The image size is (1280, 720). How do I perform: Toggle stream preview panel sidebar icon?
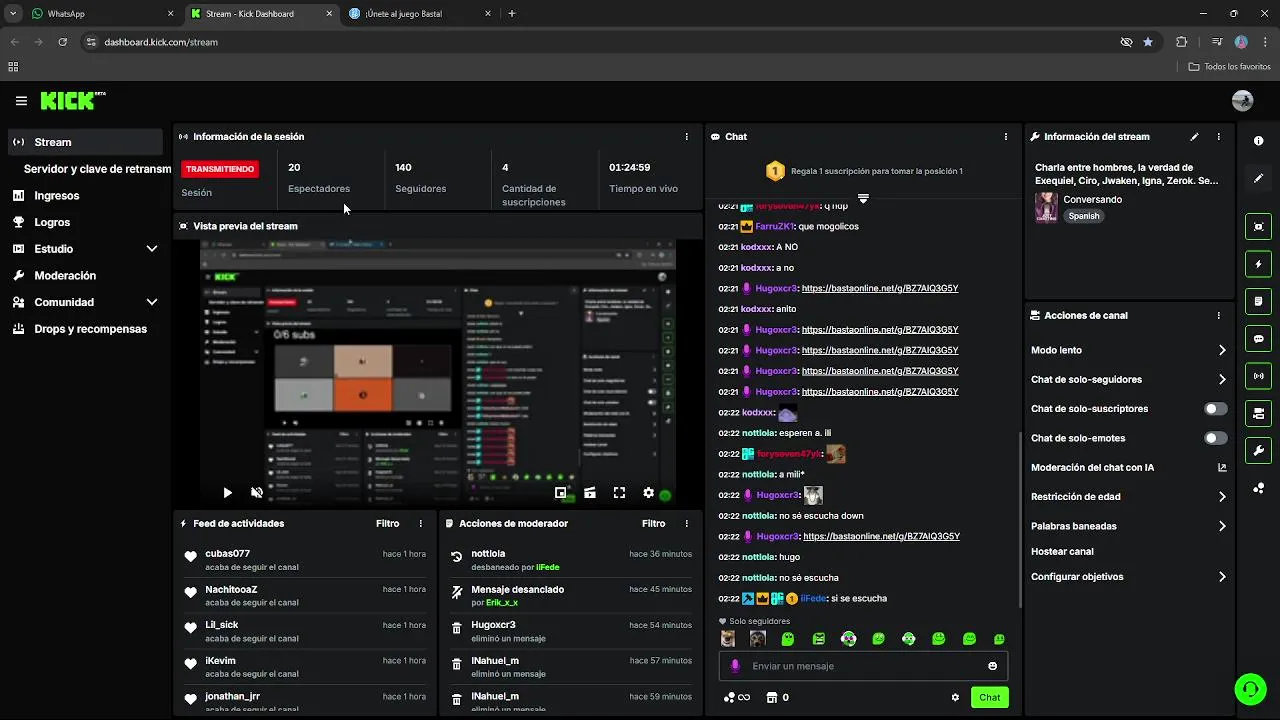[1258, 227]
